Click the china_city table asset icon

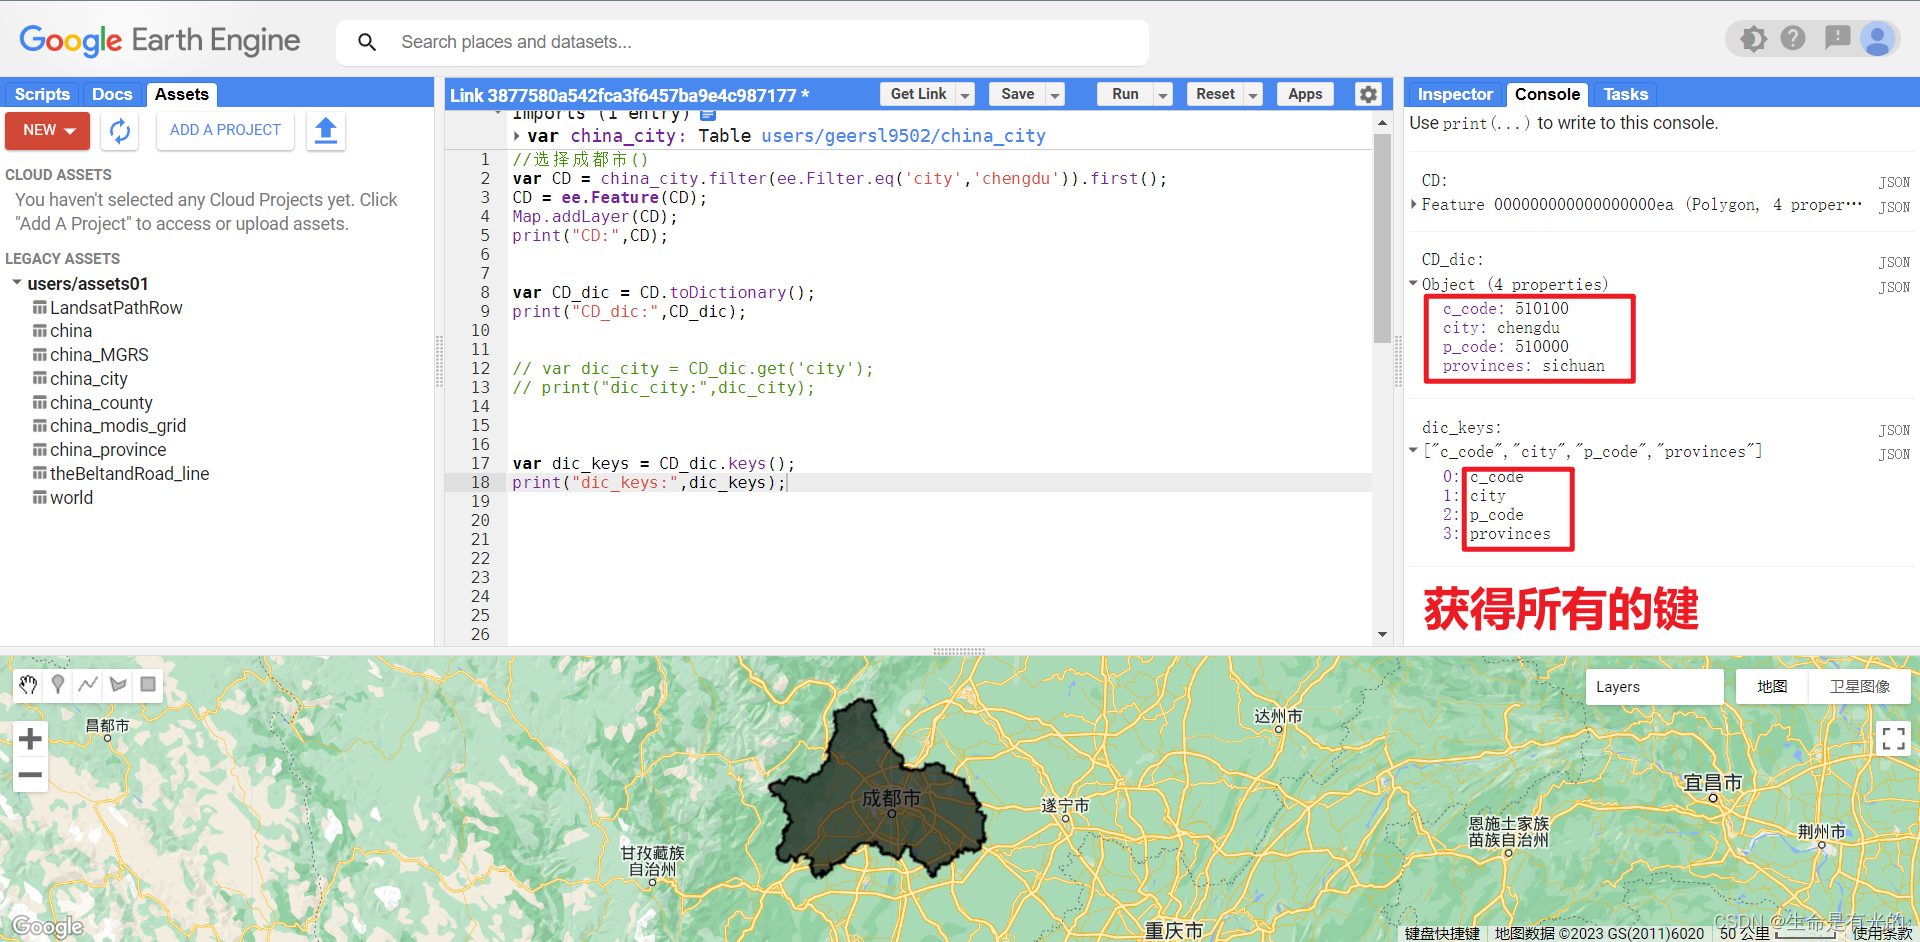pos(40,378)
